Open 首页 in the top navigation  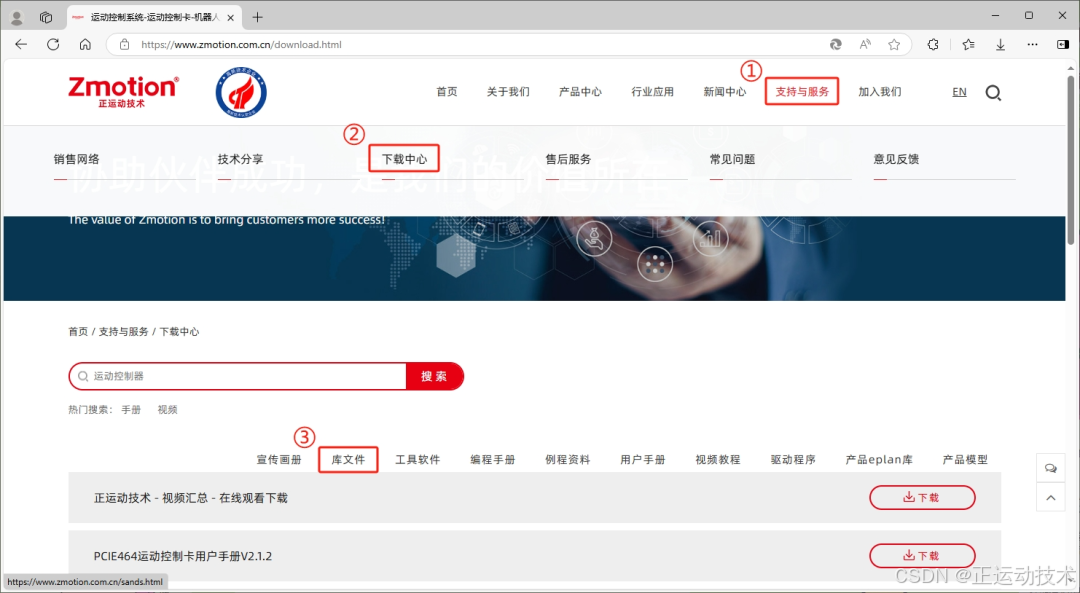447,92
